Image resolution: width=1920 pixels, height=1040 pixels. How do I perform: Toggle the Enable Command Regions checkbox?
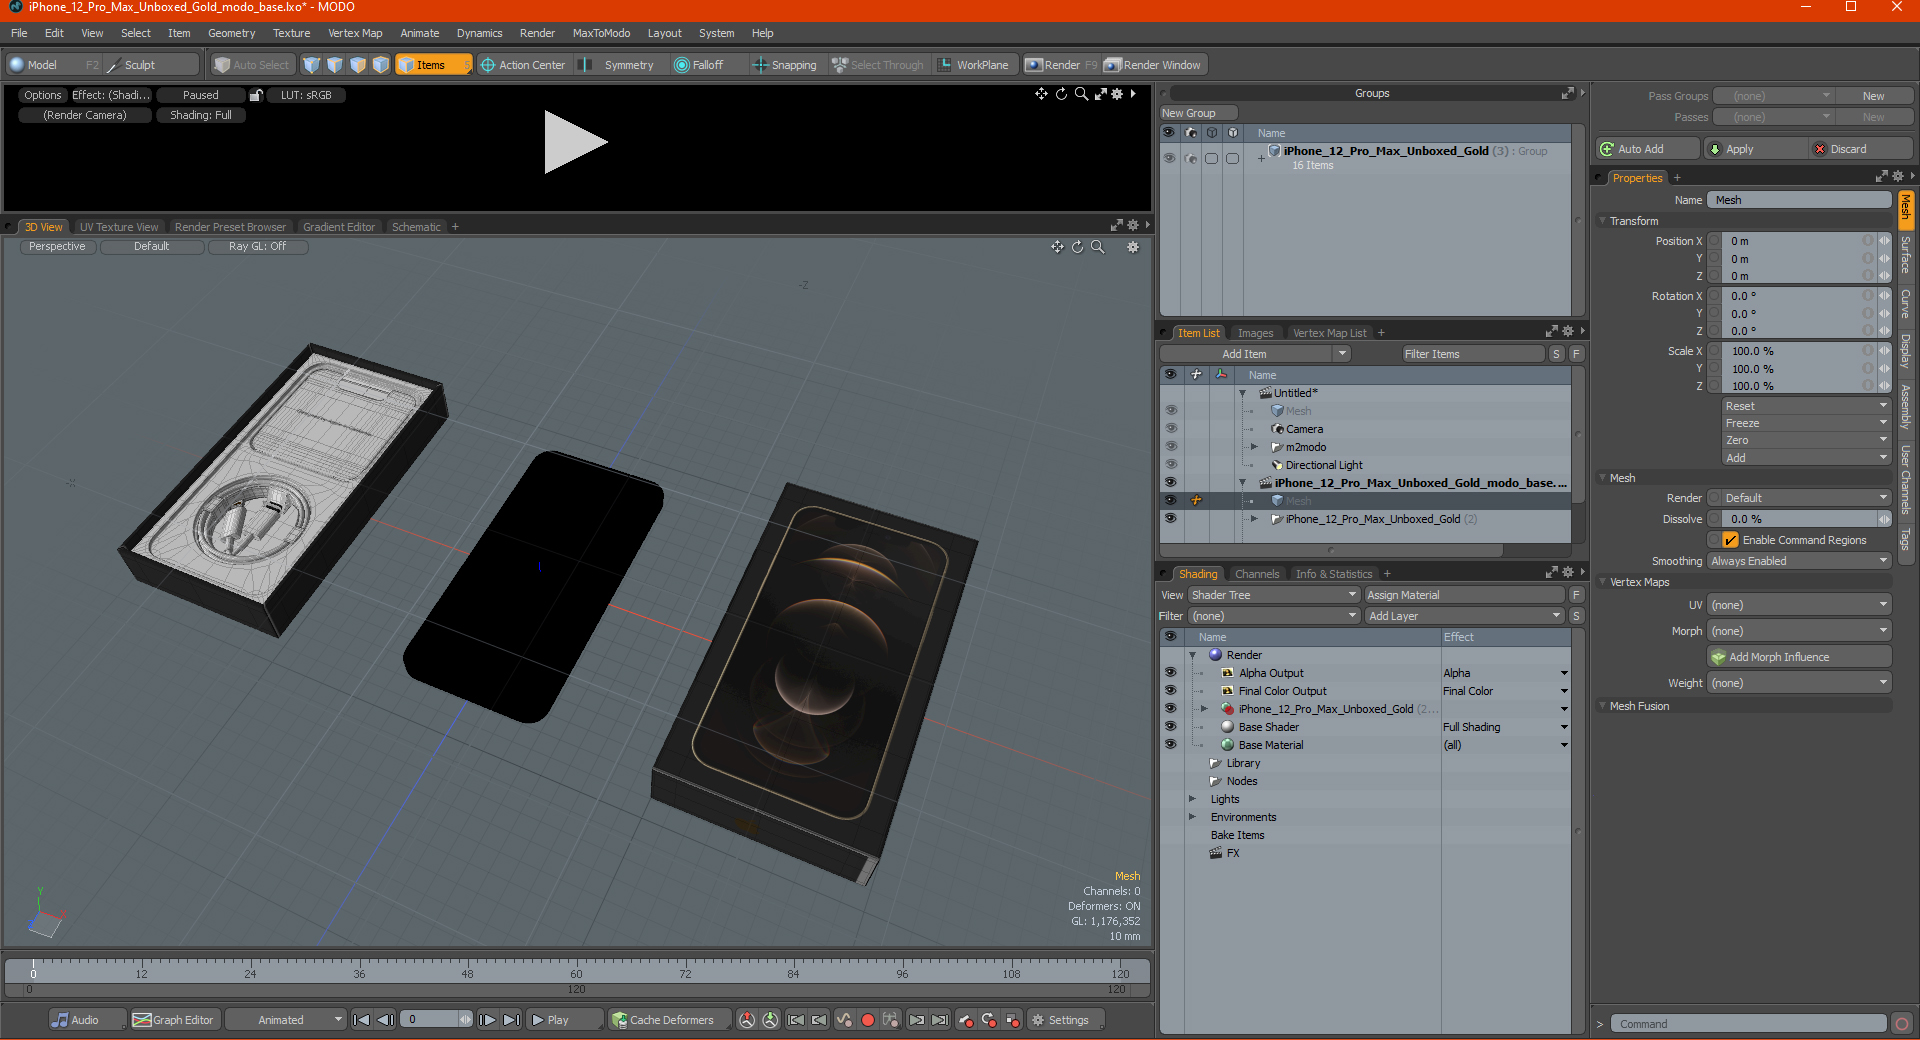[1730, 540]
